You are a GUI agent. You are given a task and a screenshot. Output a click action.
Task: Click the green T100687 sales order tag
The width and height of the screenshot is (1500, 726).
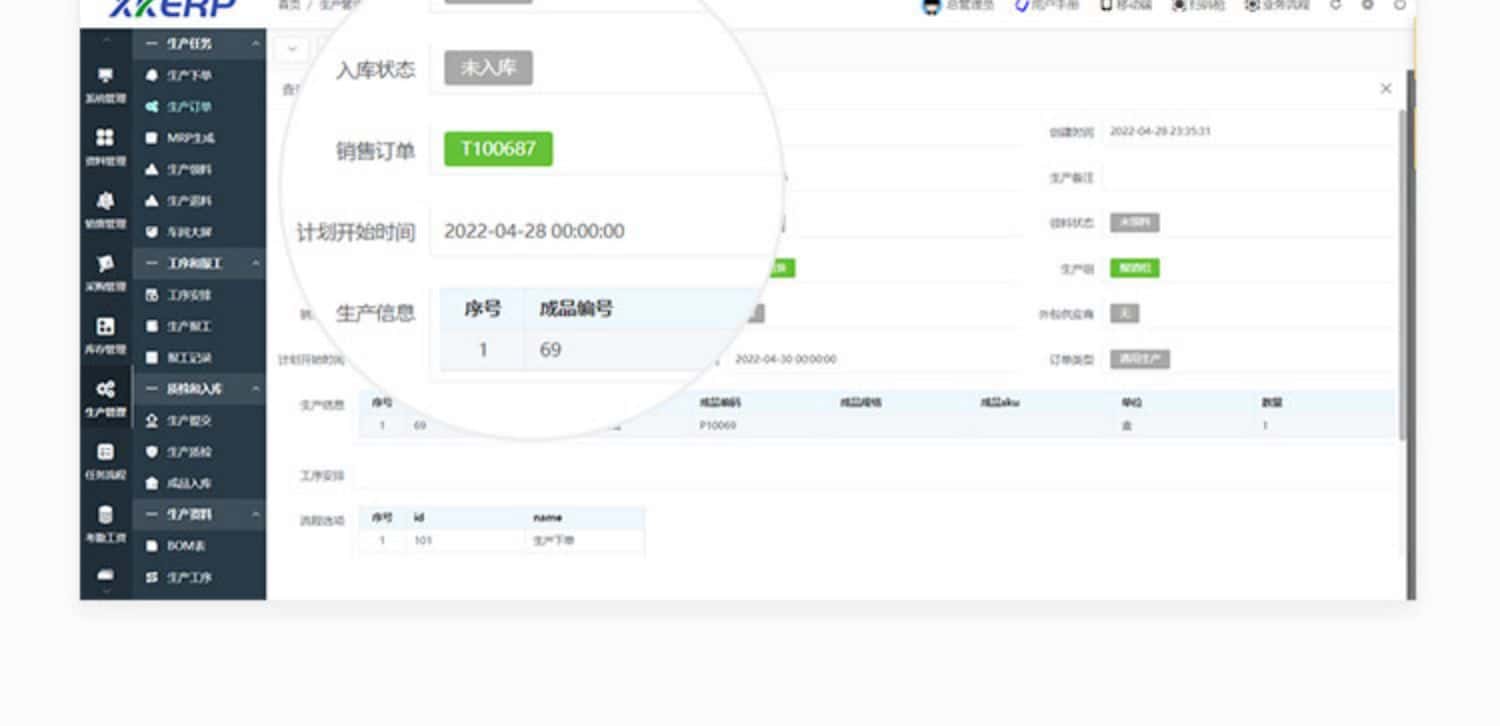498,149
